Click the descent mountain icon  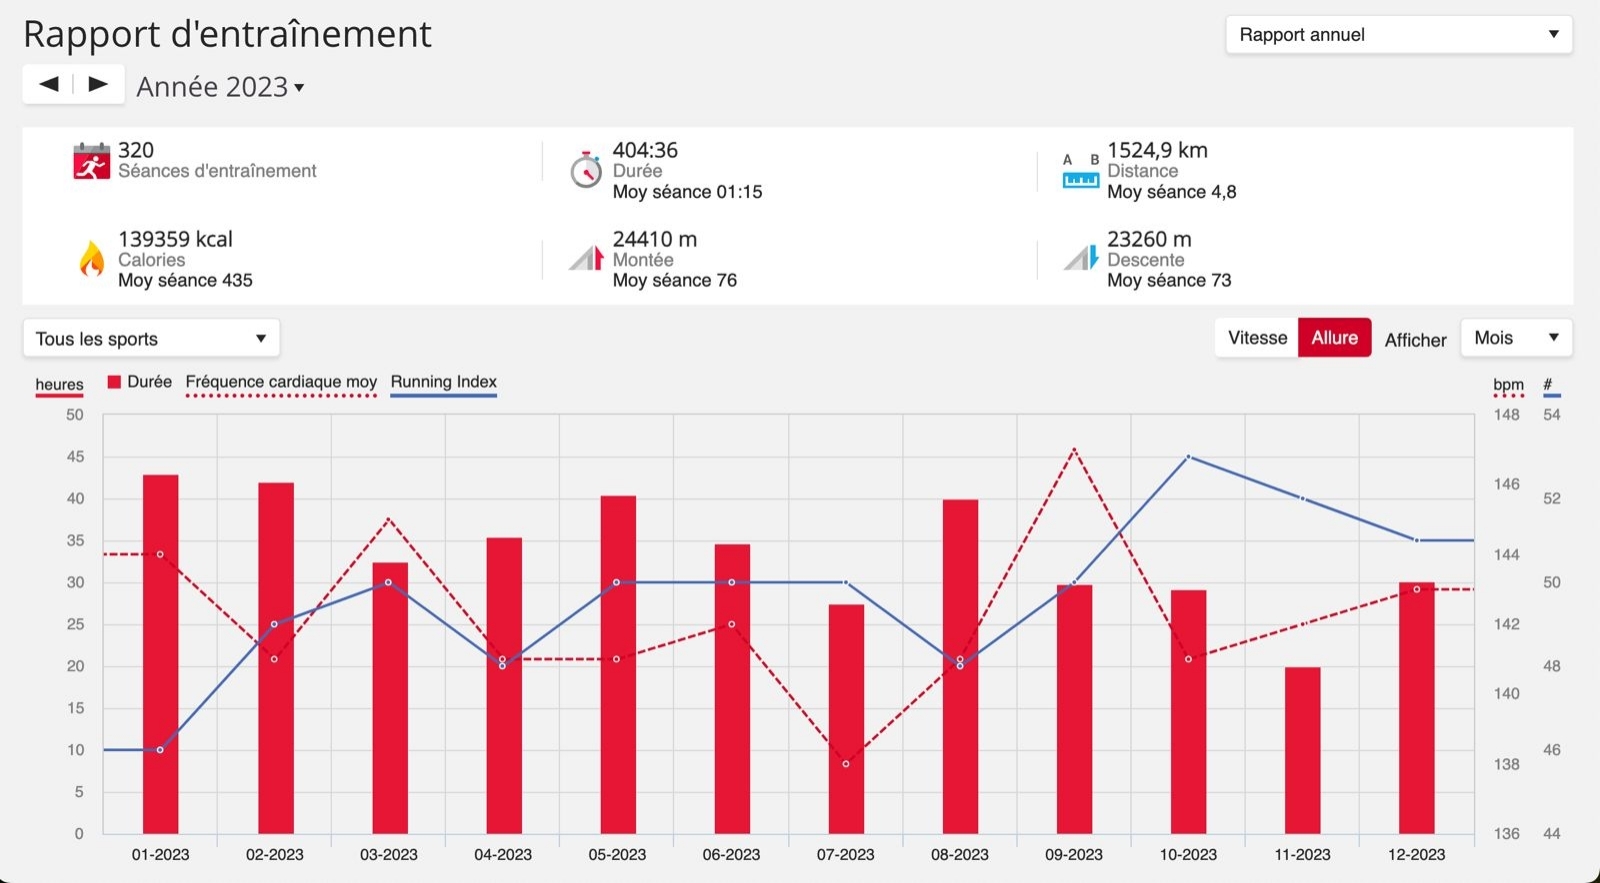pyautogui.click(x=1080, y=259)
